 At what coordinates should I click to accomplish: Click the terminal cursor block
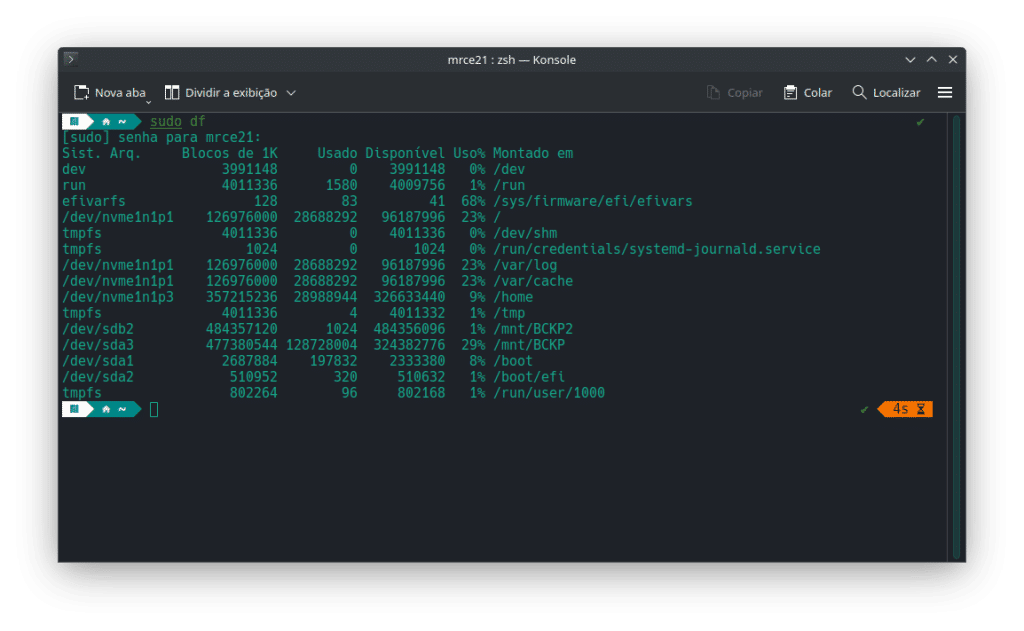pos(154,410)
